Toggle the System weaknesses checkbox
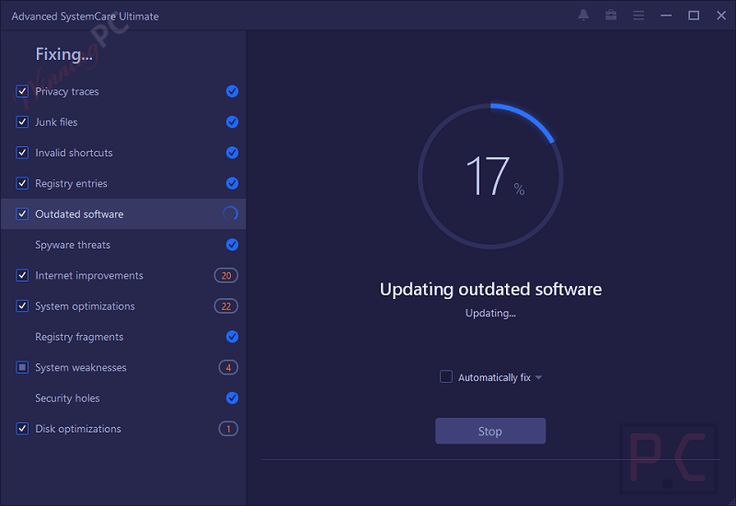The image size is (736, 506). coord(22,368)
